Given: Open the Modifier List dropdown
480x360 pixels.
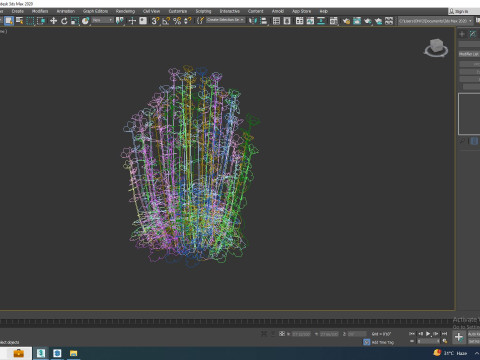Looking at the screenshot, I should pyautogui.click(x=469, y=54).
